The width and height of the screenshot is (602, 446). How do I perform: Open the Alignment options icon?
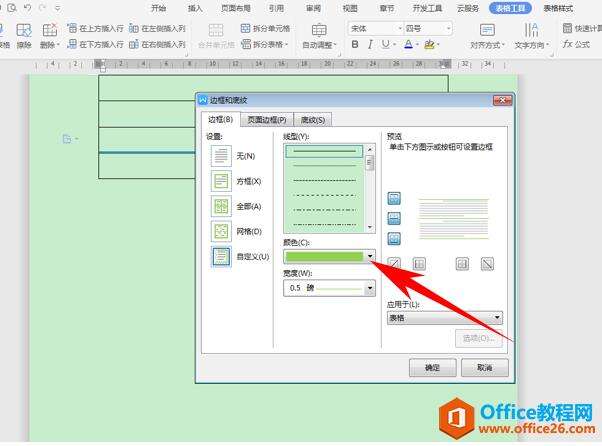coord(487,30)
